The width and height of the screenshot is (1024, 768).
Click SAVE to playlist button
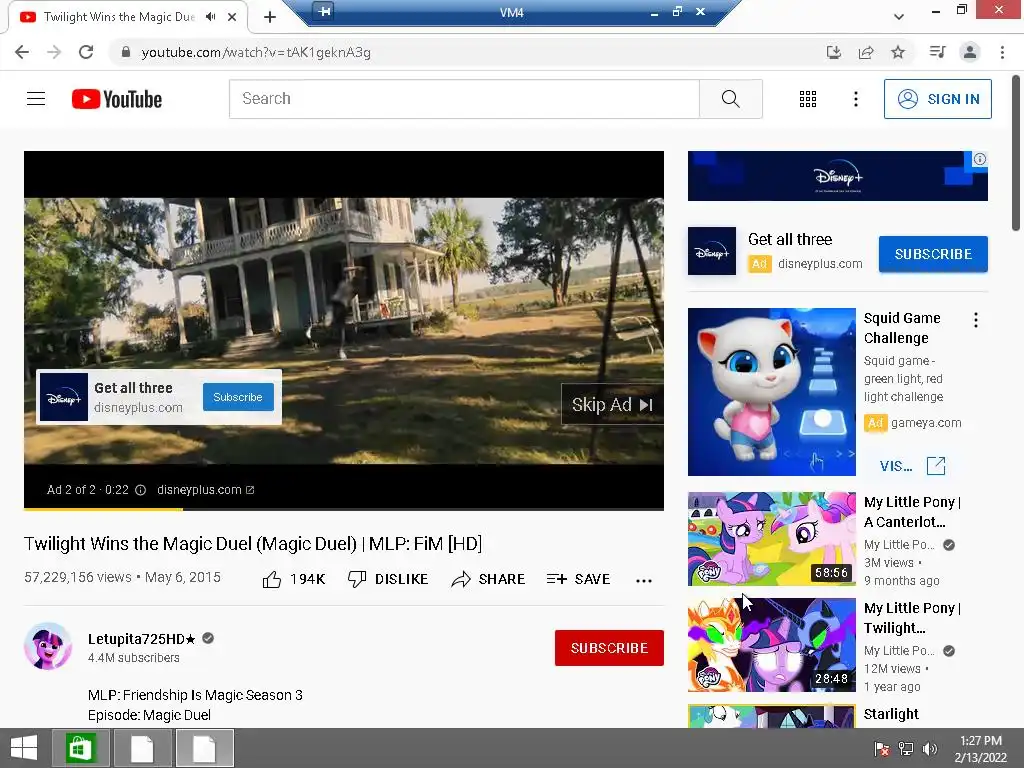[578, 579]
